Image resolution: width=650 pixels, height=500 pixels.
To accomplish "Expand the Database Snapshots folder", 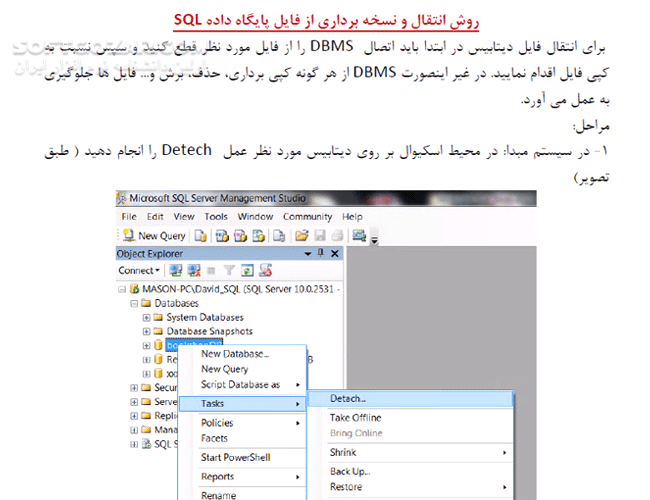I will (146, 331).
